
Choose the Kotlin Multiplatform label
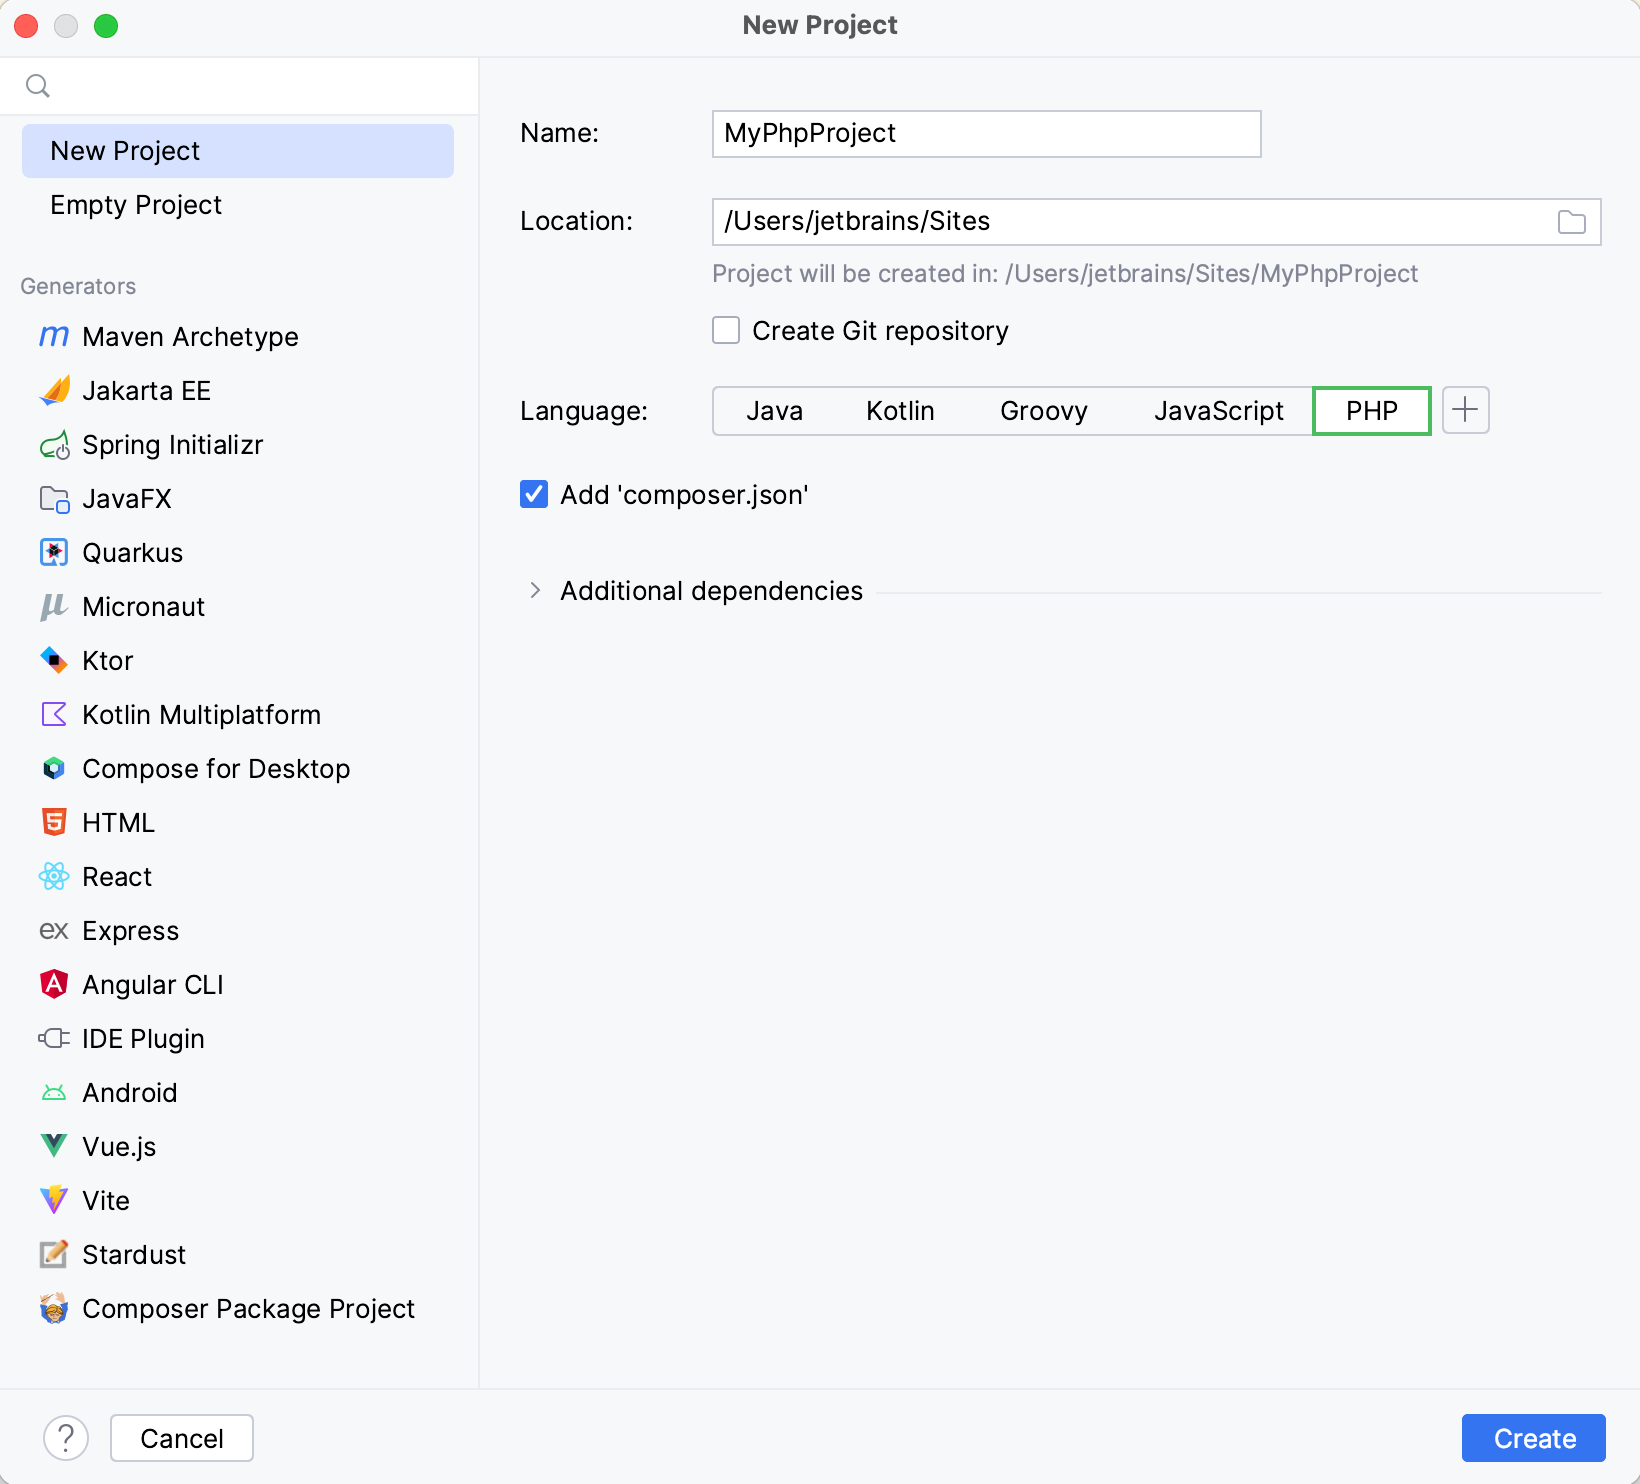(x=202, y=715)
